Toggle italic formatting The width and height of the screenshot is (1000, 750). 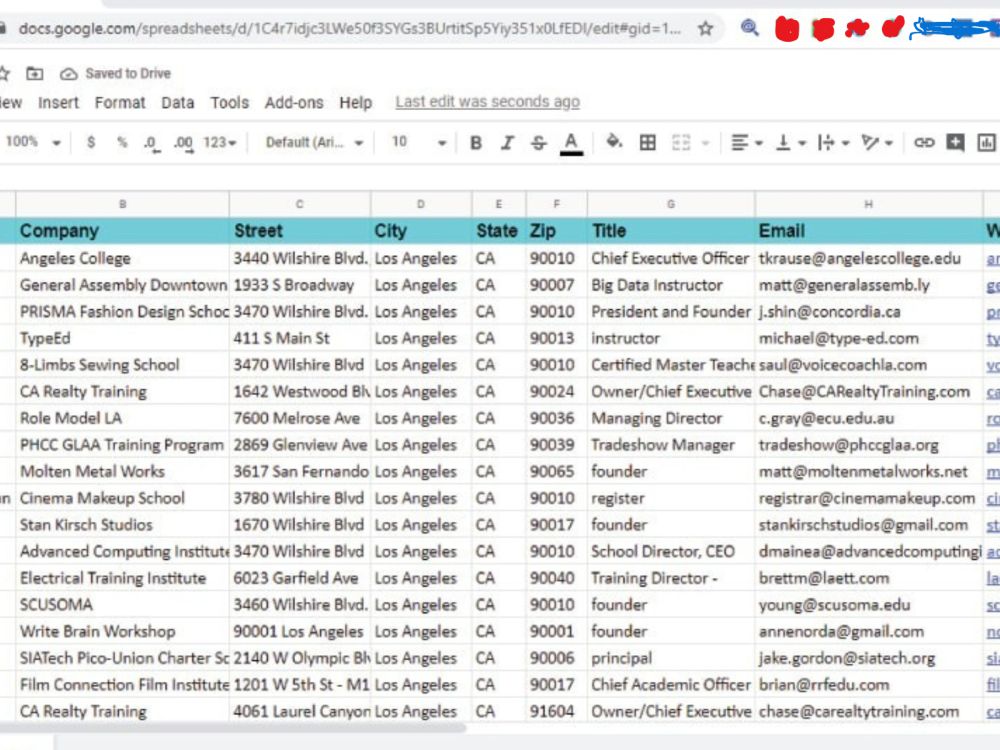[x=507, y=142]
